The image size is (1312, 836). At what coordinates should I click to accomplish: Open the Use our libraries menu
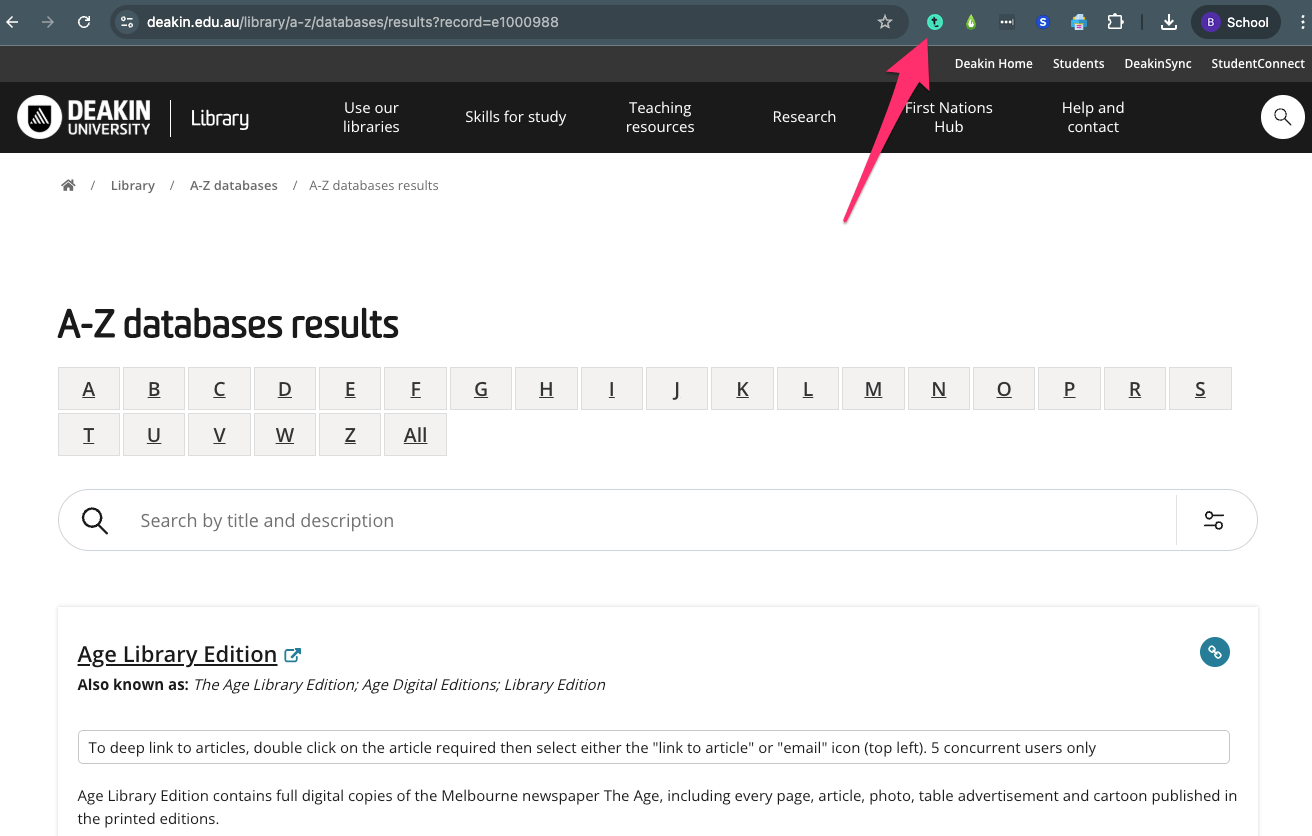click(x=371, y=117)
